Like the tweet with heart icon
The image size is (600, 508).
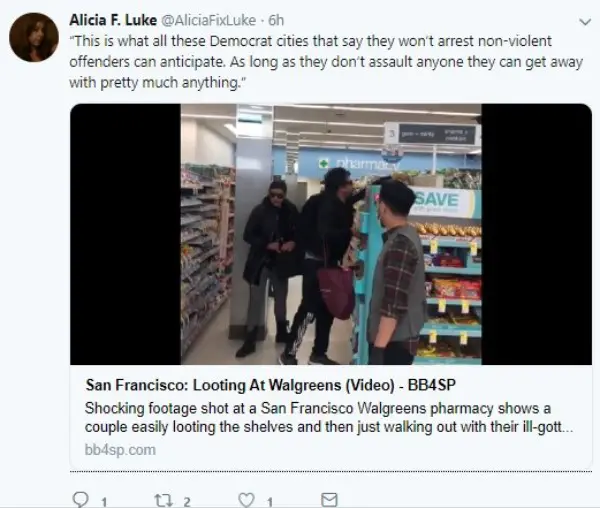click(x=246, y=500)
